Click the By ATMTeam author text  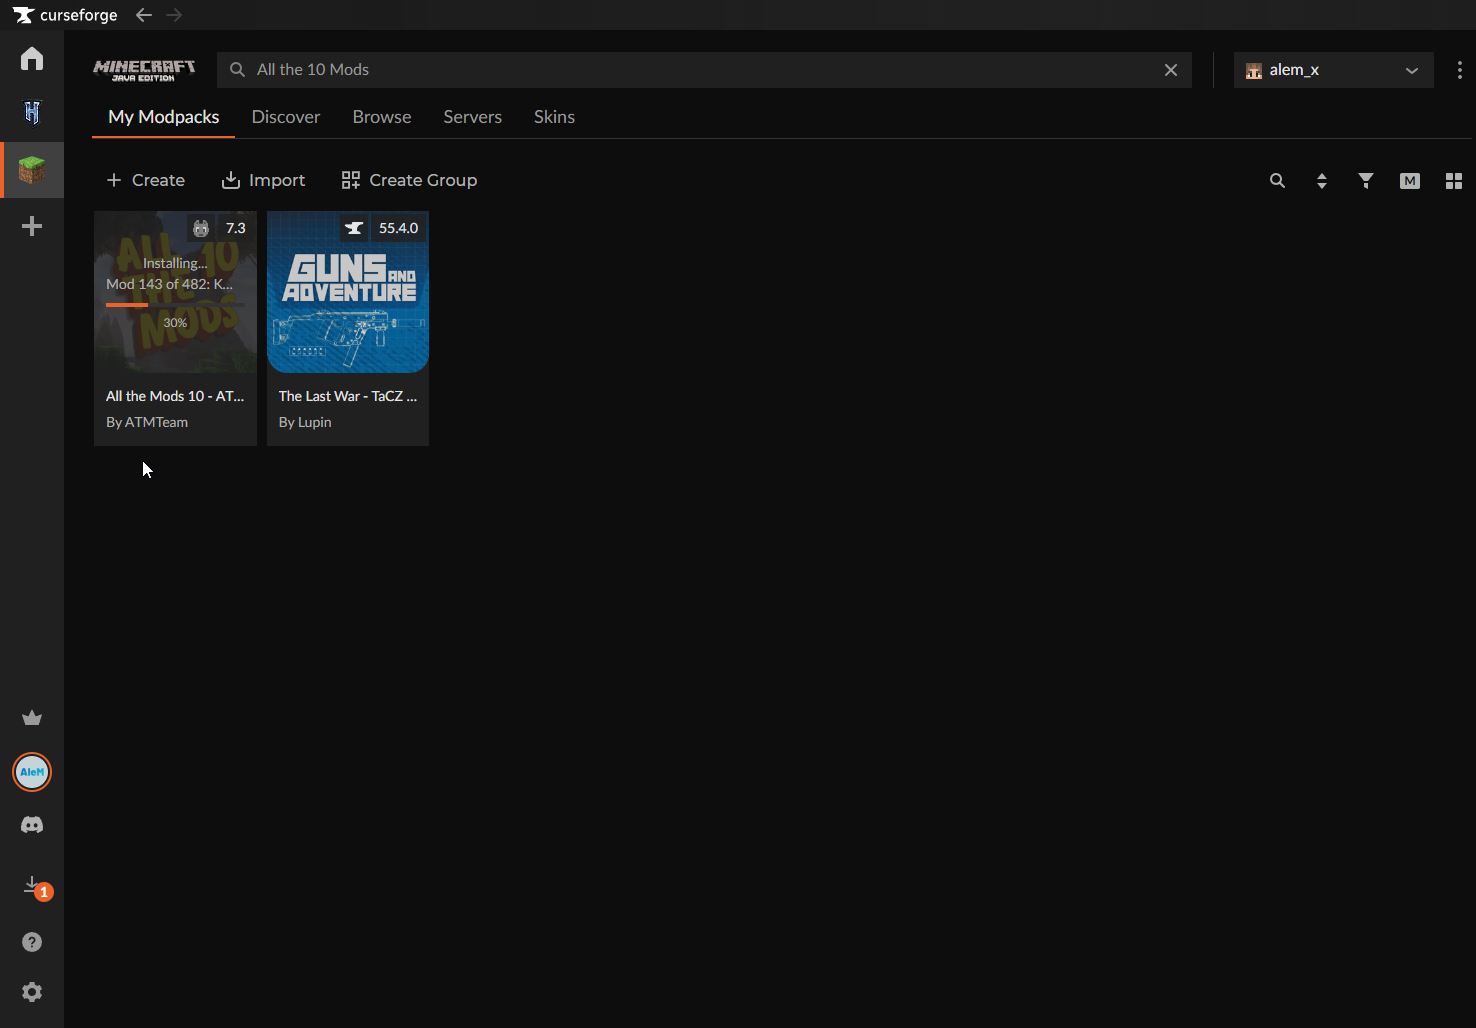tap(147, 422)
